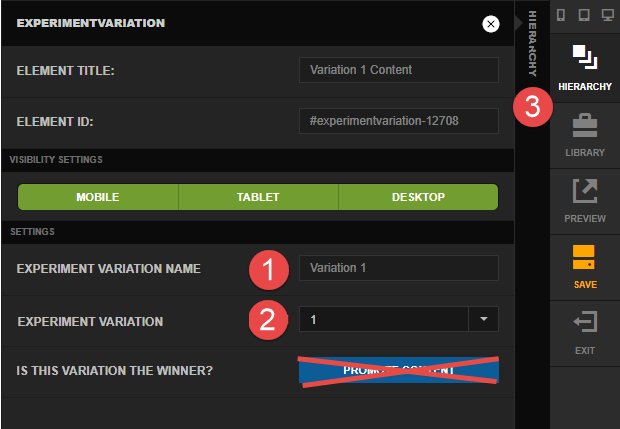Exit the editor via Exit icon
620x429 pixels.
coord(585,334)
